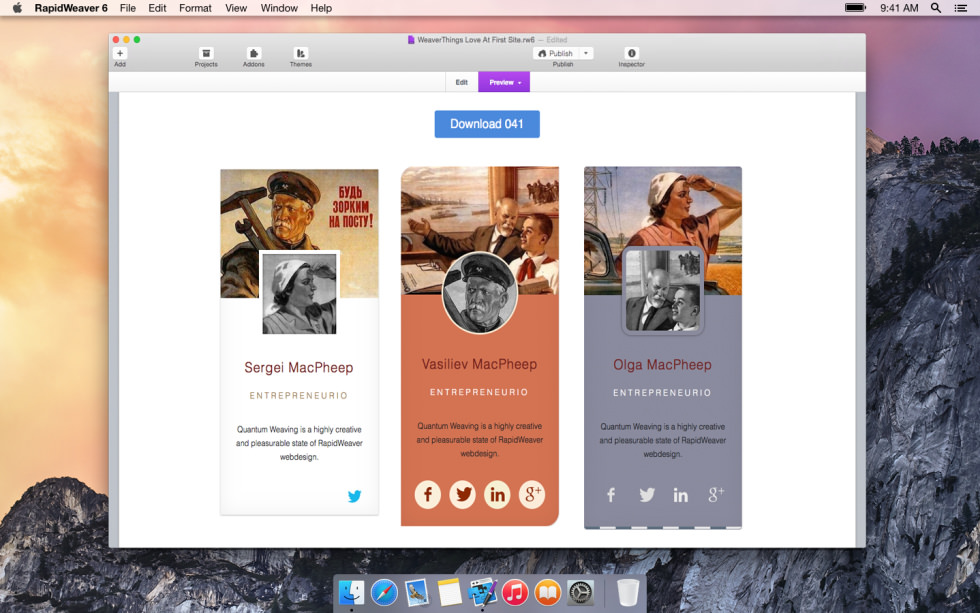Open iBooks from the Dock
This screenshot has height=613, width=980.
(548, 592)
